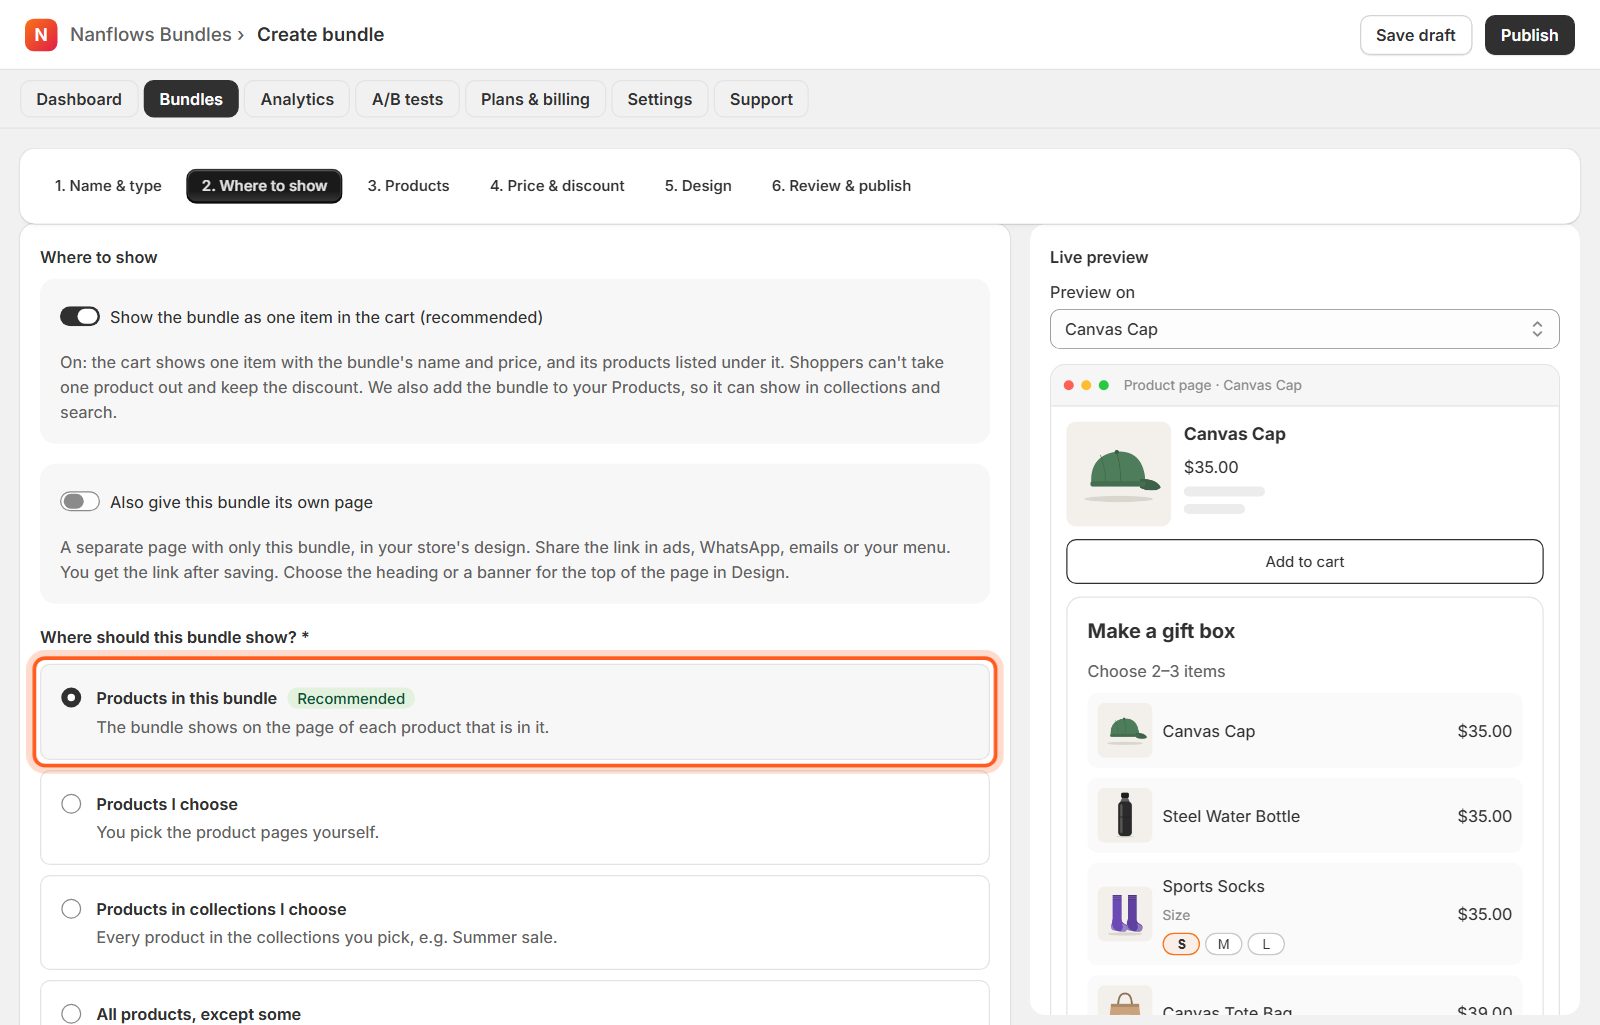Select Products in this bundle radio

(x=71, y=698)
